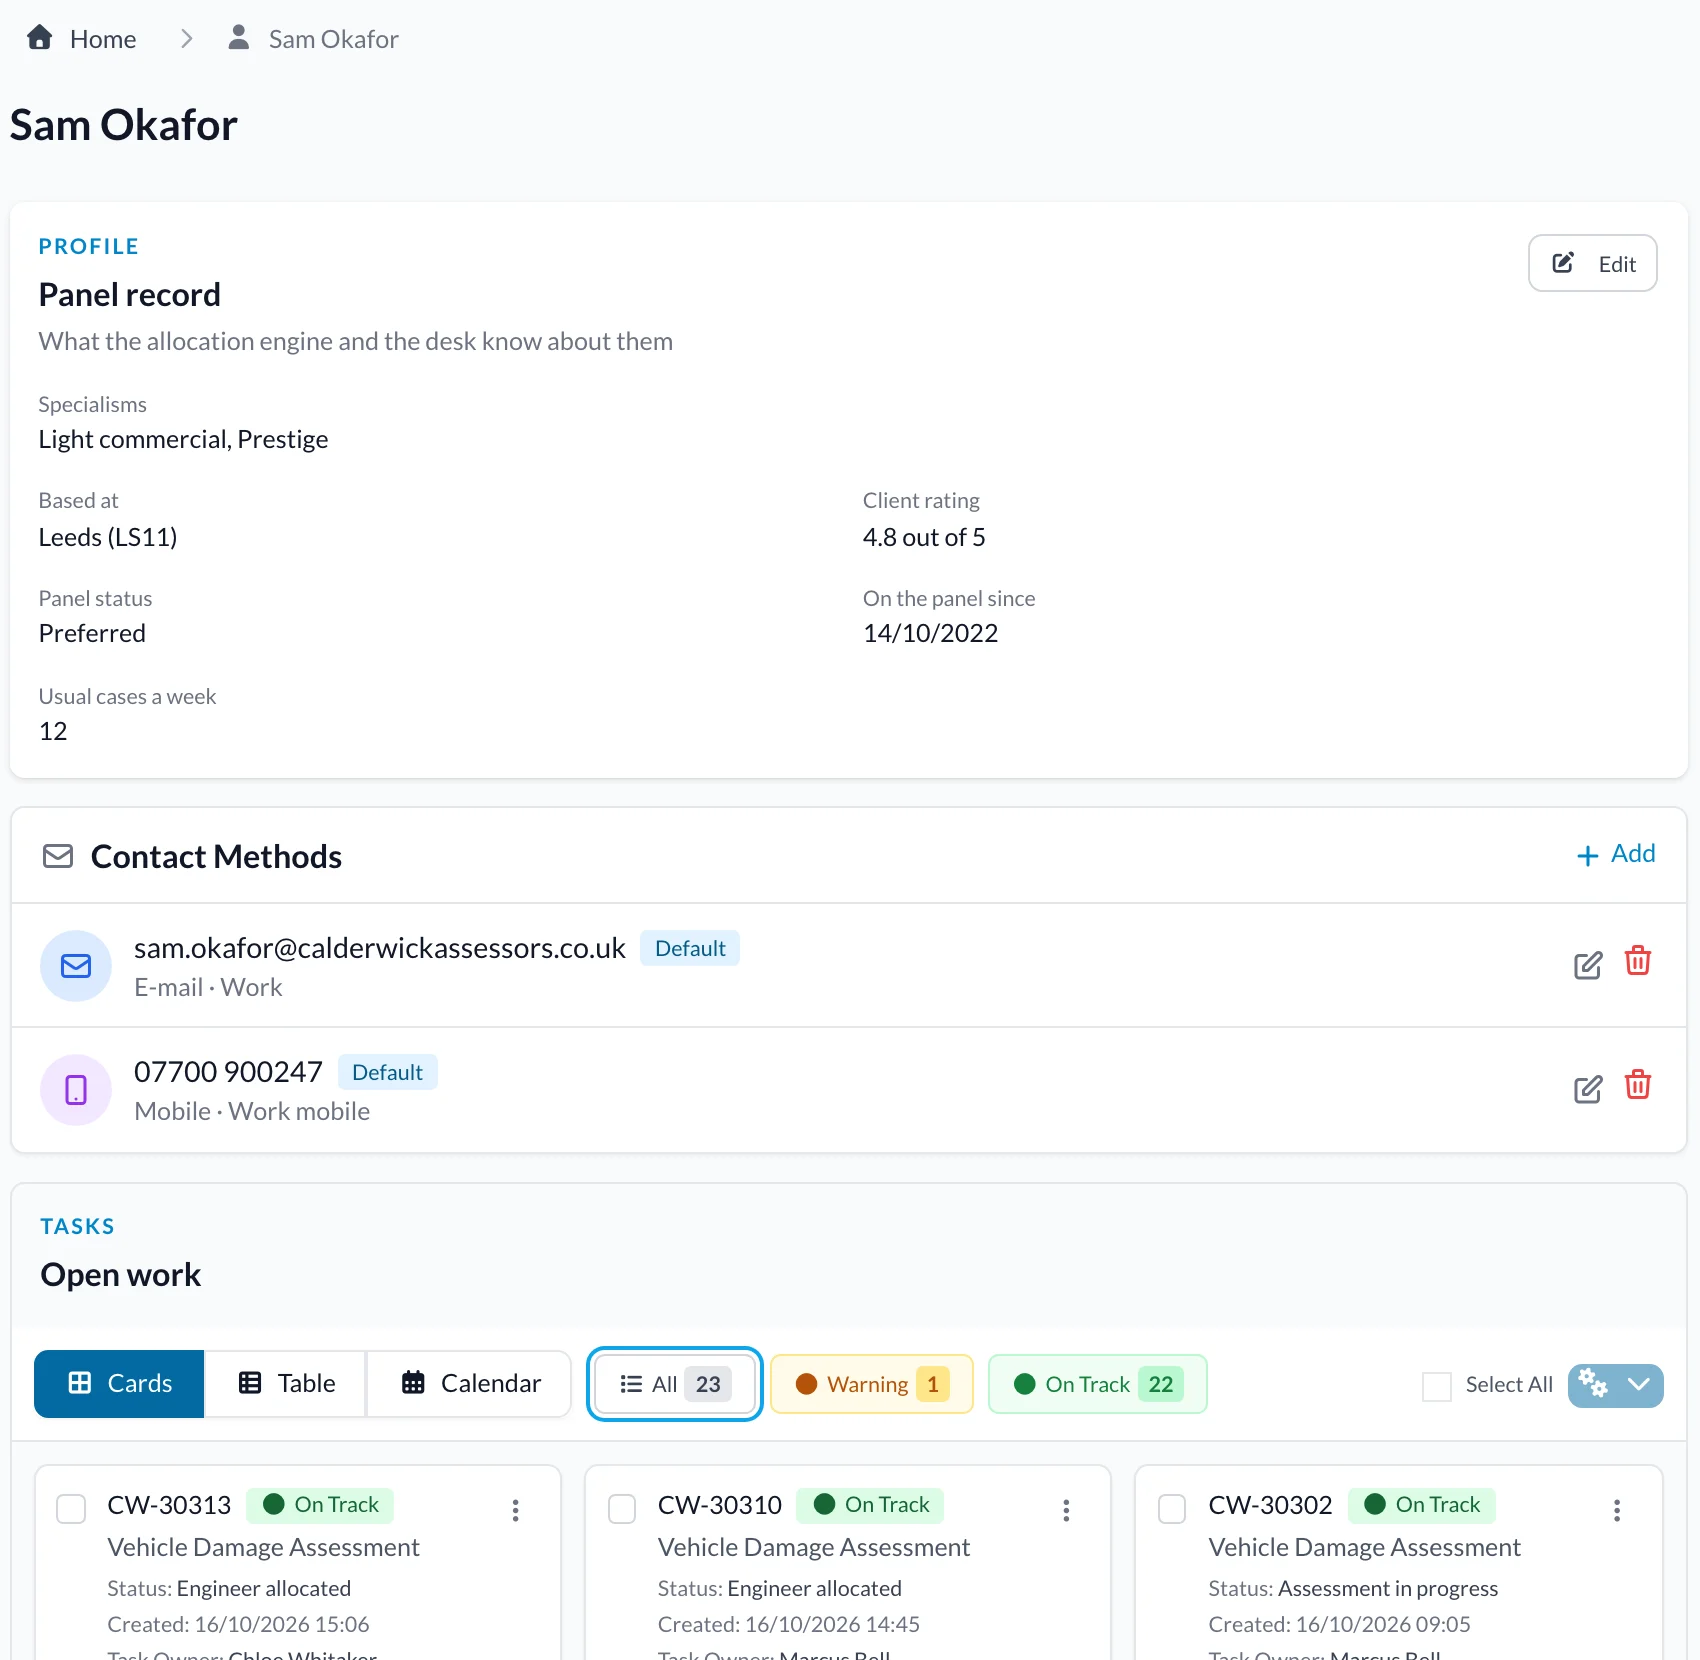
Task: Click the Home icon in breadcrumb
Action: pos(40,38)
